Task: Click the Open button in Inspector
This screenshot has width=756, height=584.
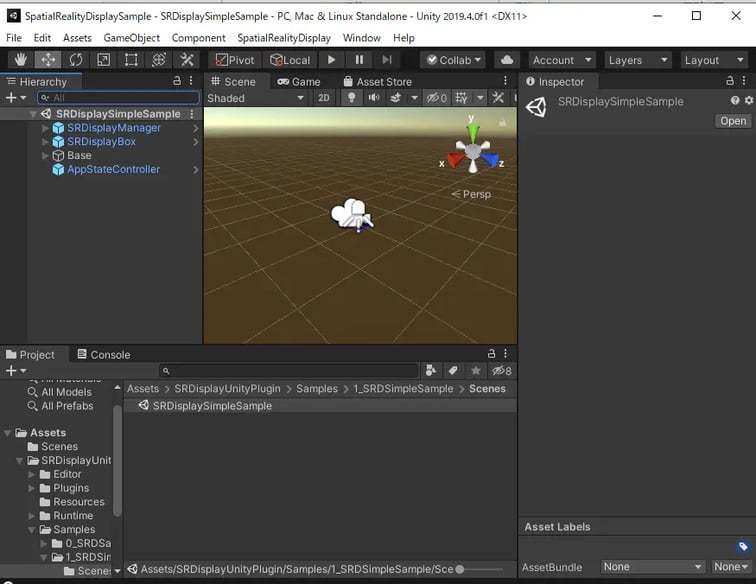Action: point(733,121)
